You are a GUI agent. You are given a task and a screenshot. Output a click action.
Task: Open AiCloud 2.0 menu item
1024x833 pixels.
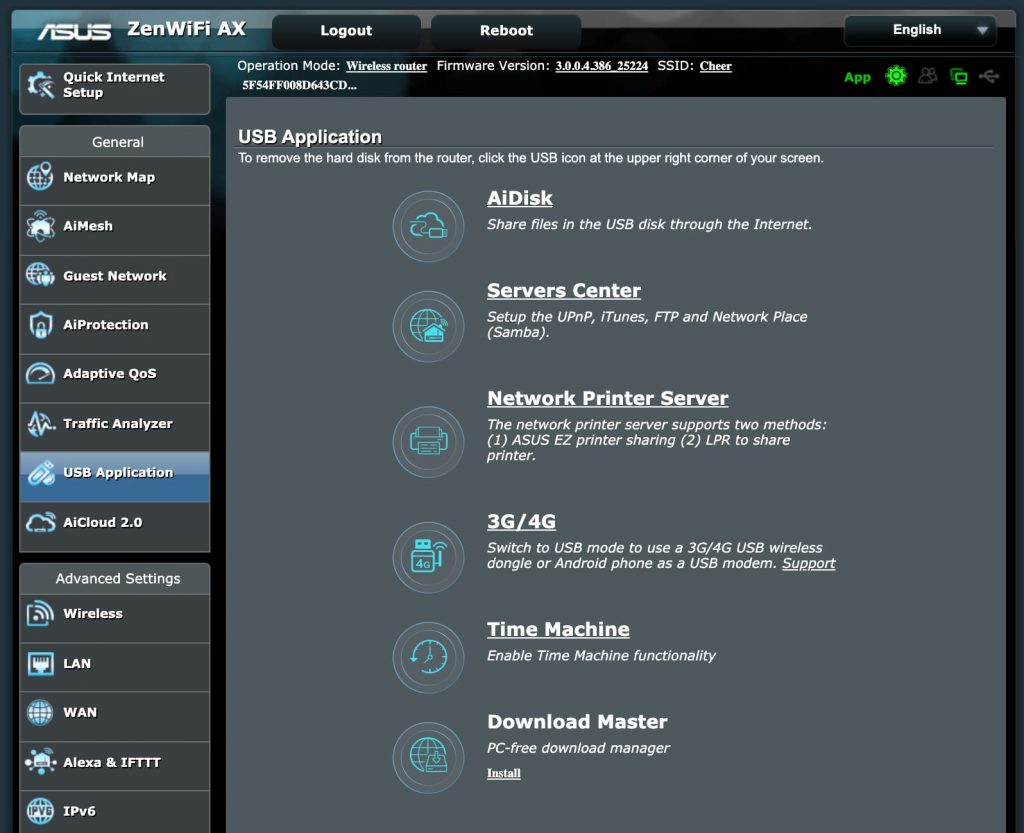pyautogui.click(x=115, y=526)
